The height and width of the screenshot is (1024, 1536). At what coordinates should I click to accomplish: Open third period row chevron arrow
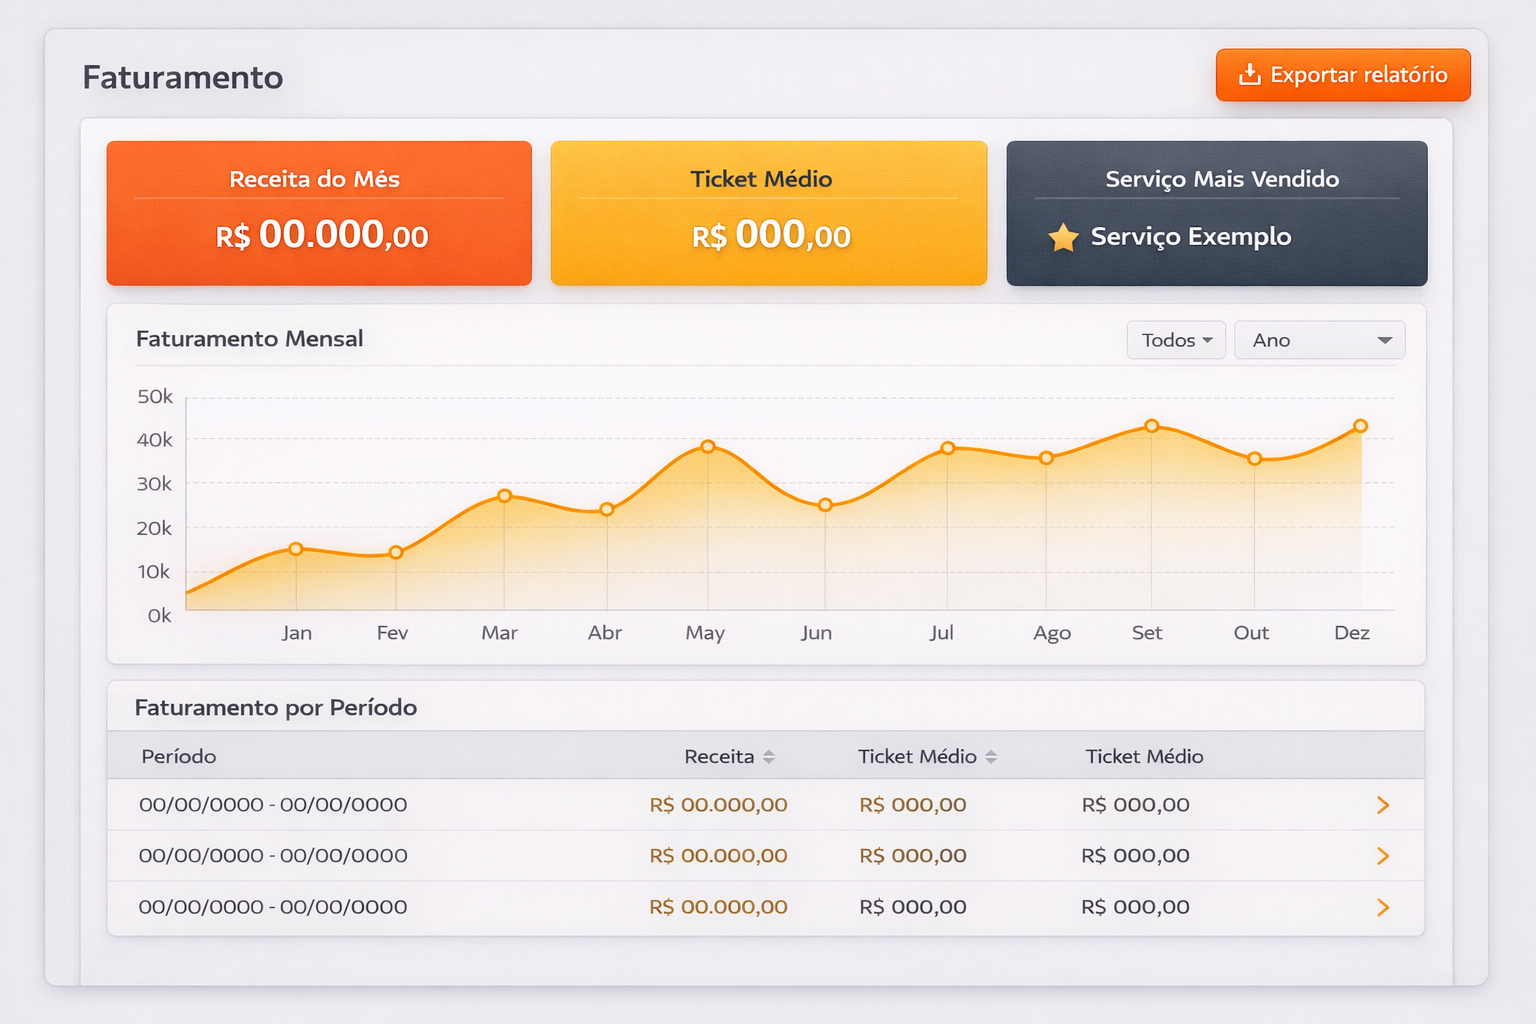[x=1383, y=907]
